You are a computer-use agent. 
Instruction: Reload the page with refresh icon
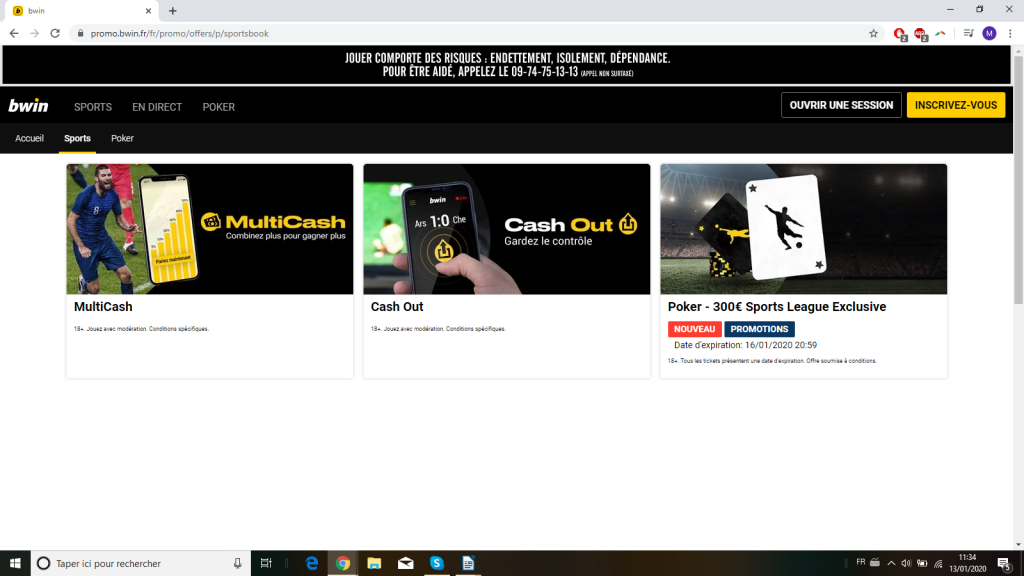coord(55,33)
